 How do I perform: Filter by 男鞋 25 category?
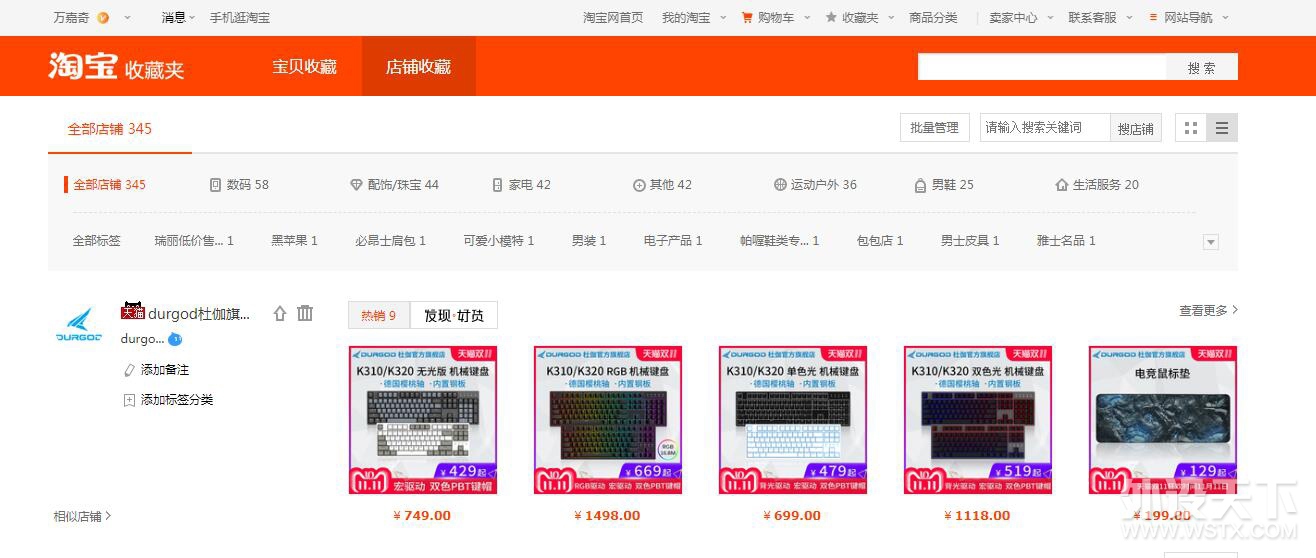tap(944, 185)
